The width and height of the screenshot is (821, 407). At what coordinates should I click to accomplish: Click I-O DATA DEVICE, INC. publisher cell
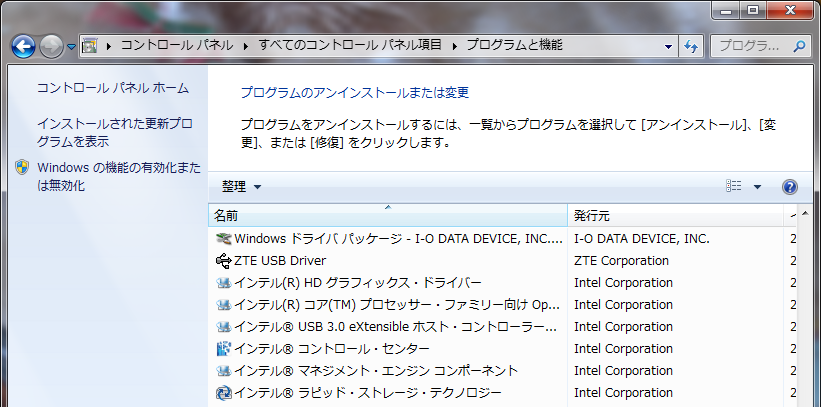point(642,239)
